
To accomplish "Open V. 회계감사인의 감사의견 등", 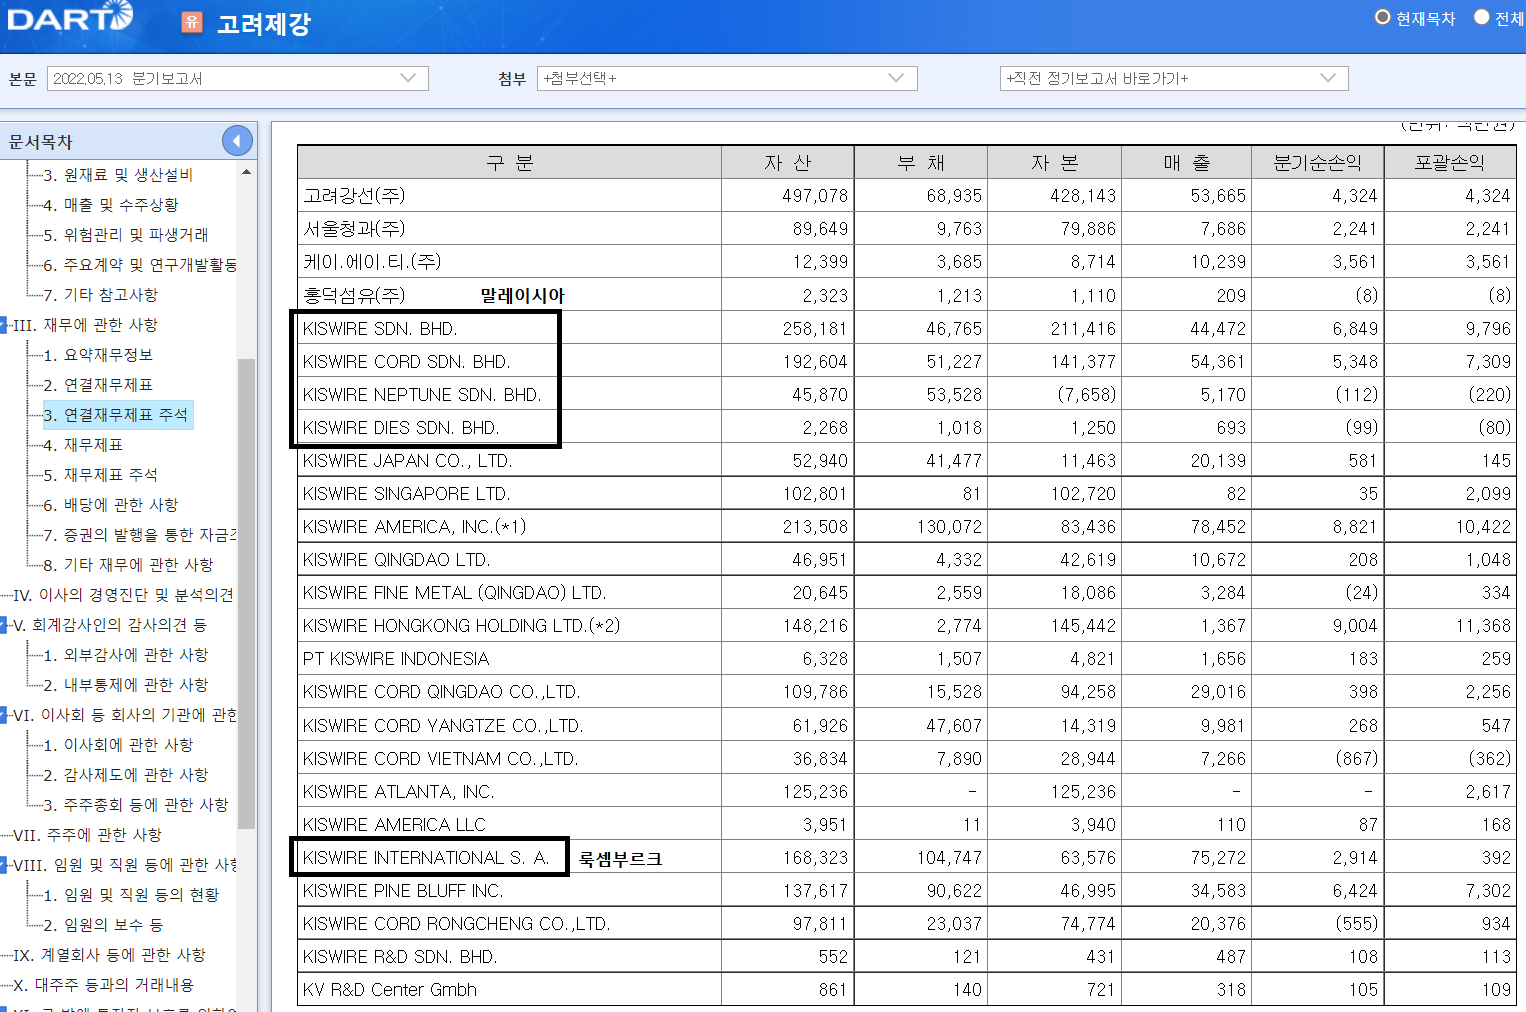I will pos(110,625).
